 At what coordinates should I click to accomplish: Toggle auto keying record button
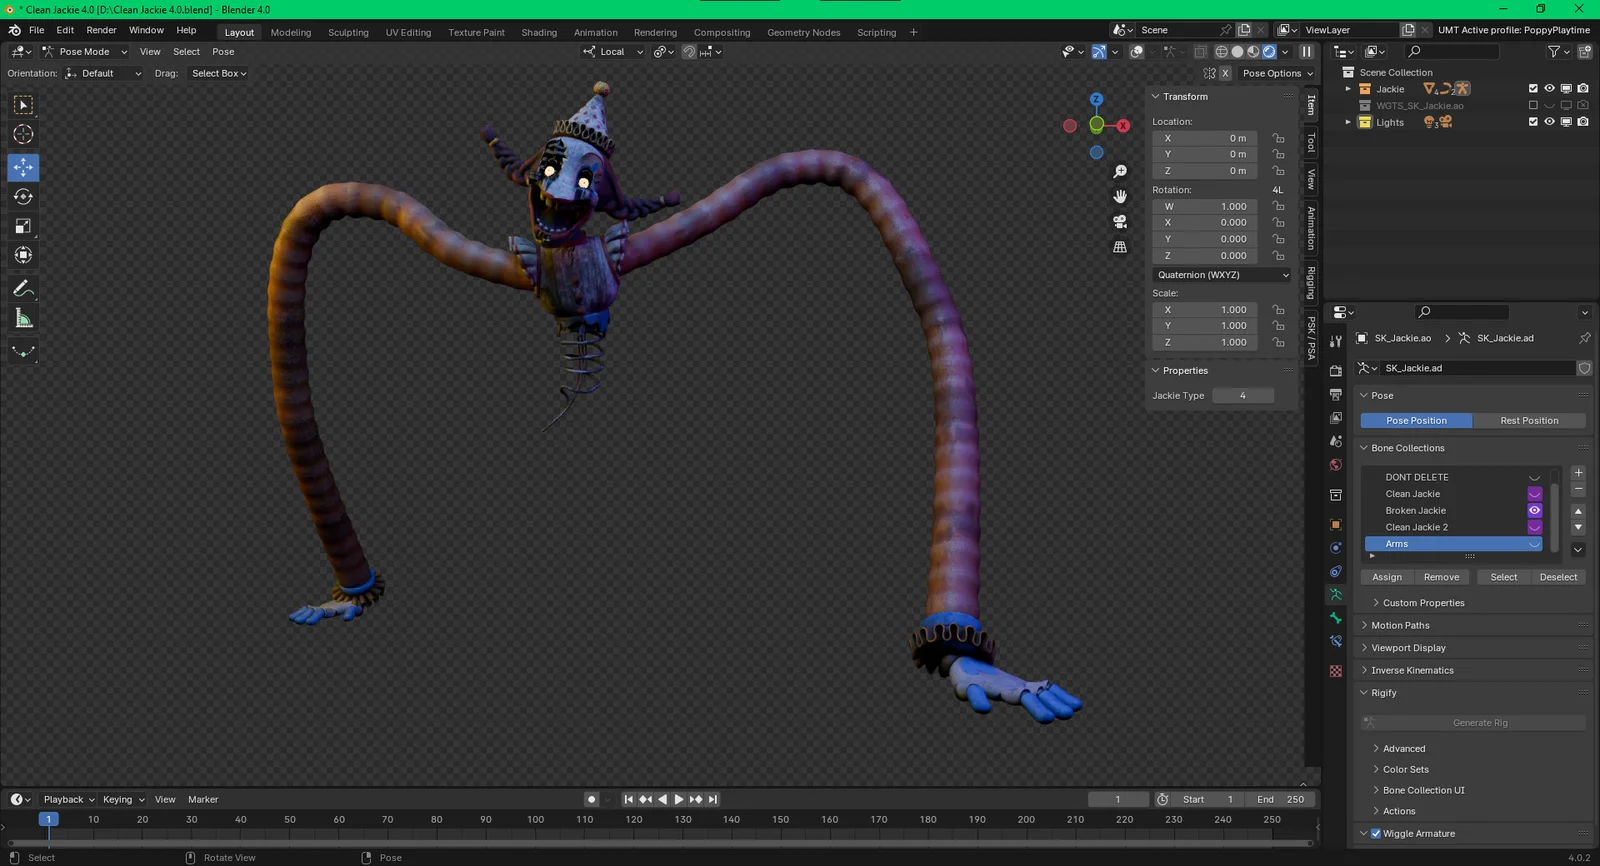point(592,799)
